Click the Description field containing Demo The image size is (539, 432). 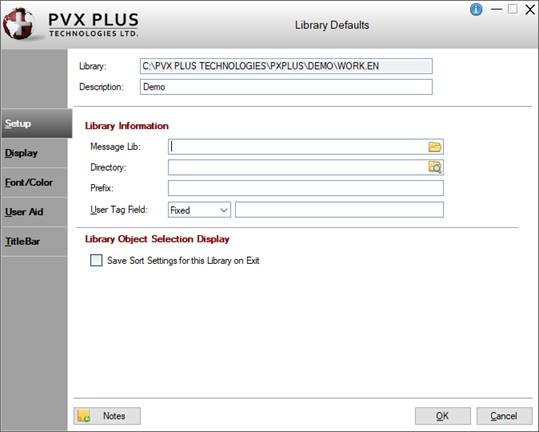(x=286, y=87)
